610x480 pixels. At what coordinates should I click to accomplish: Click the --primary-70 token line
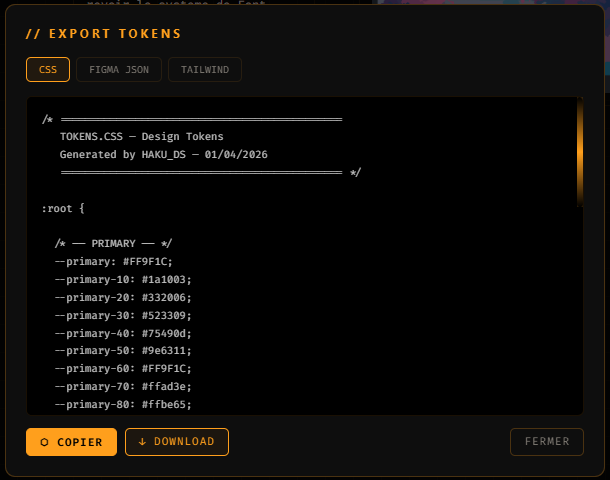123,387
